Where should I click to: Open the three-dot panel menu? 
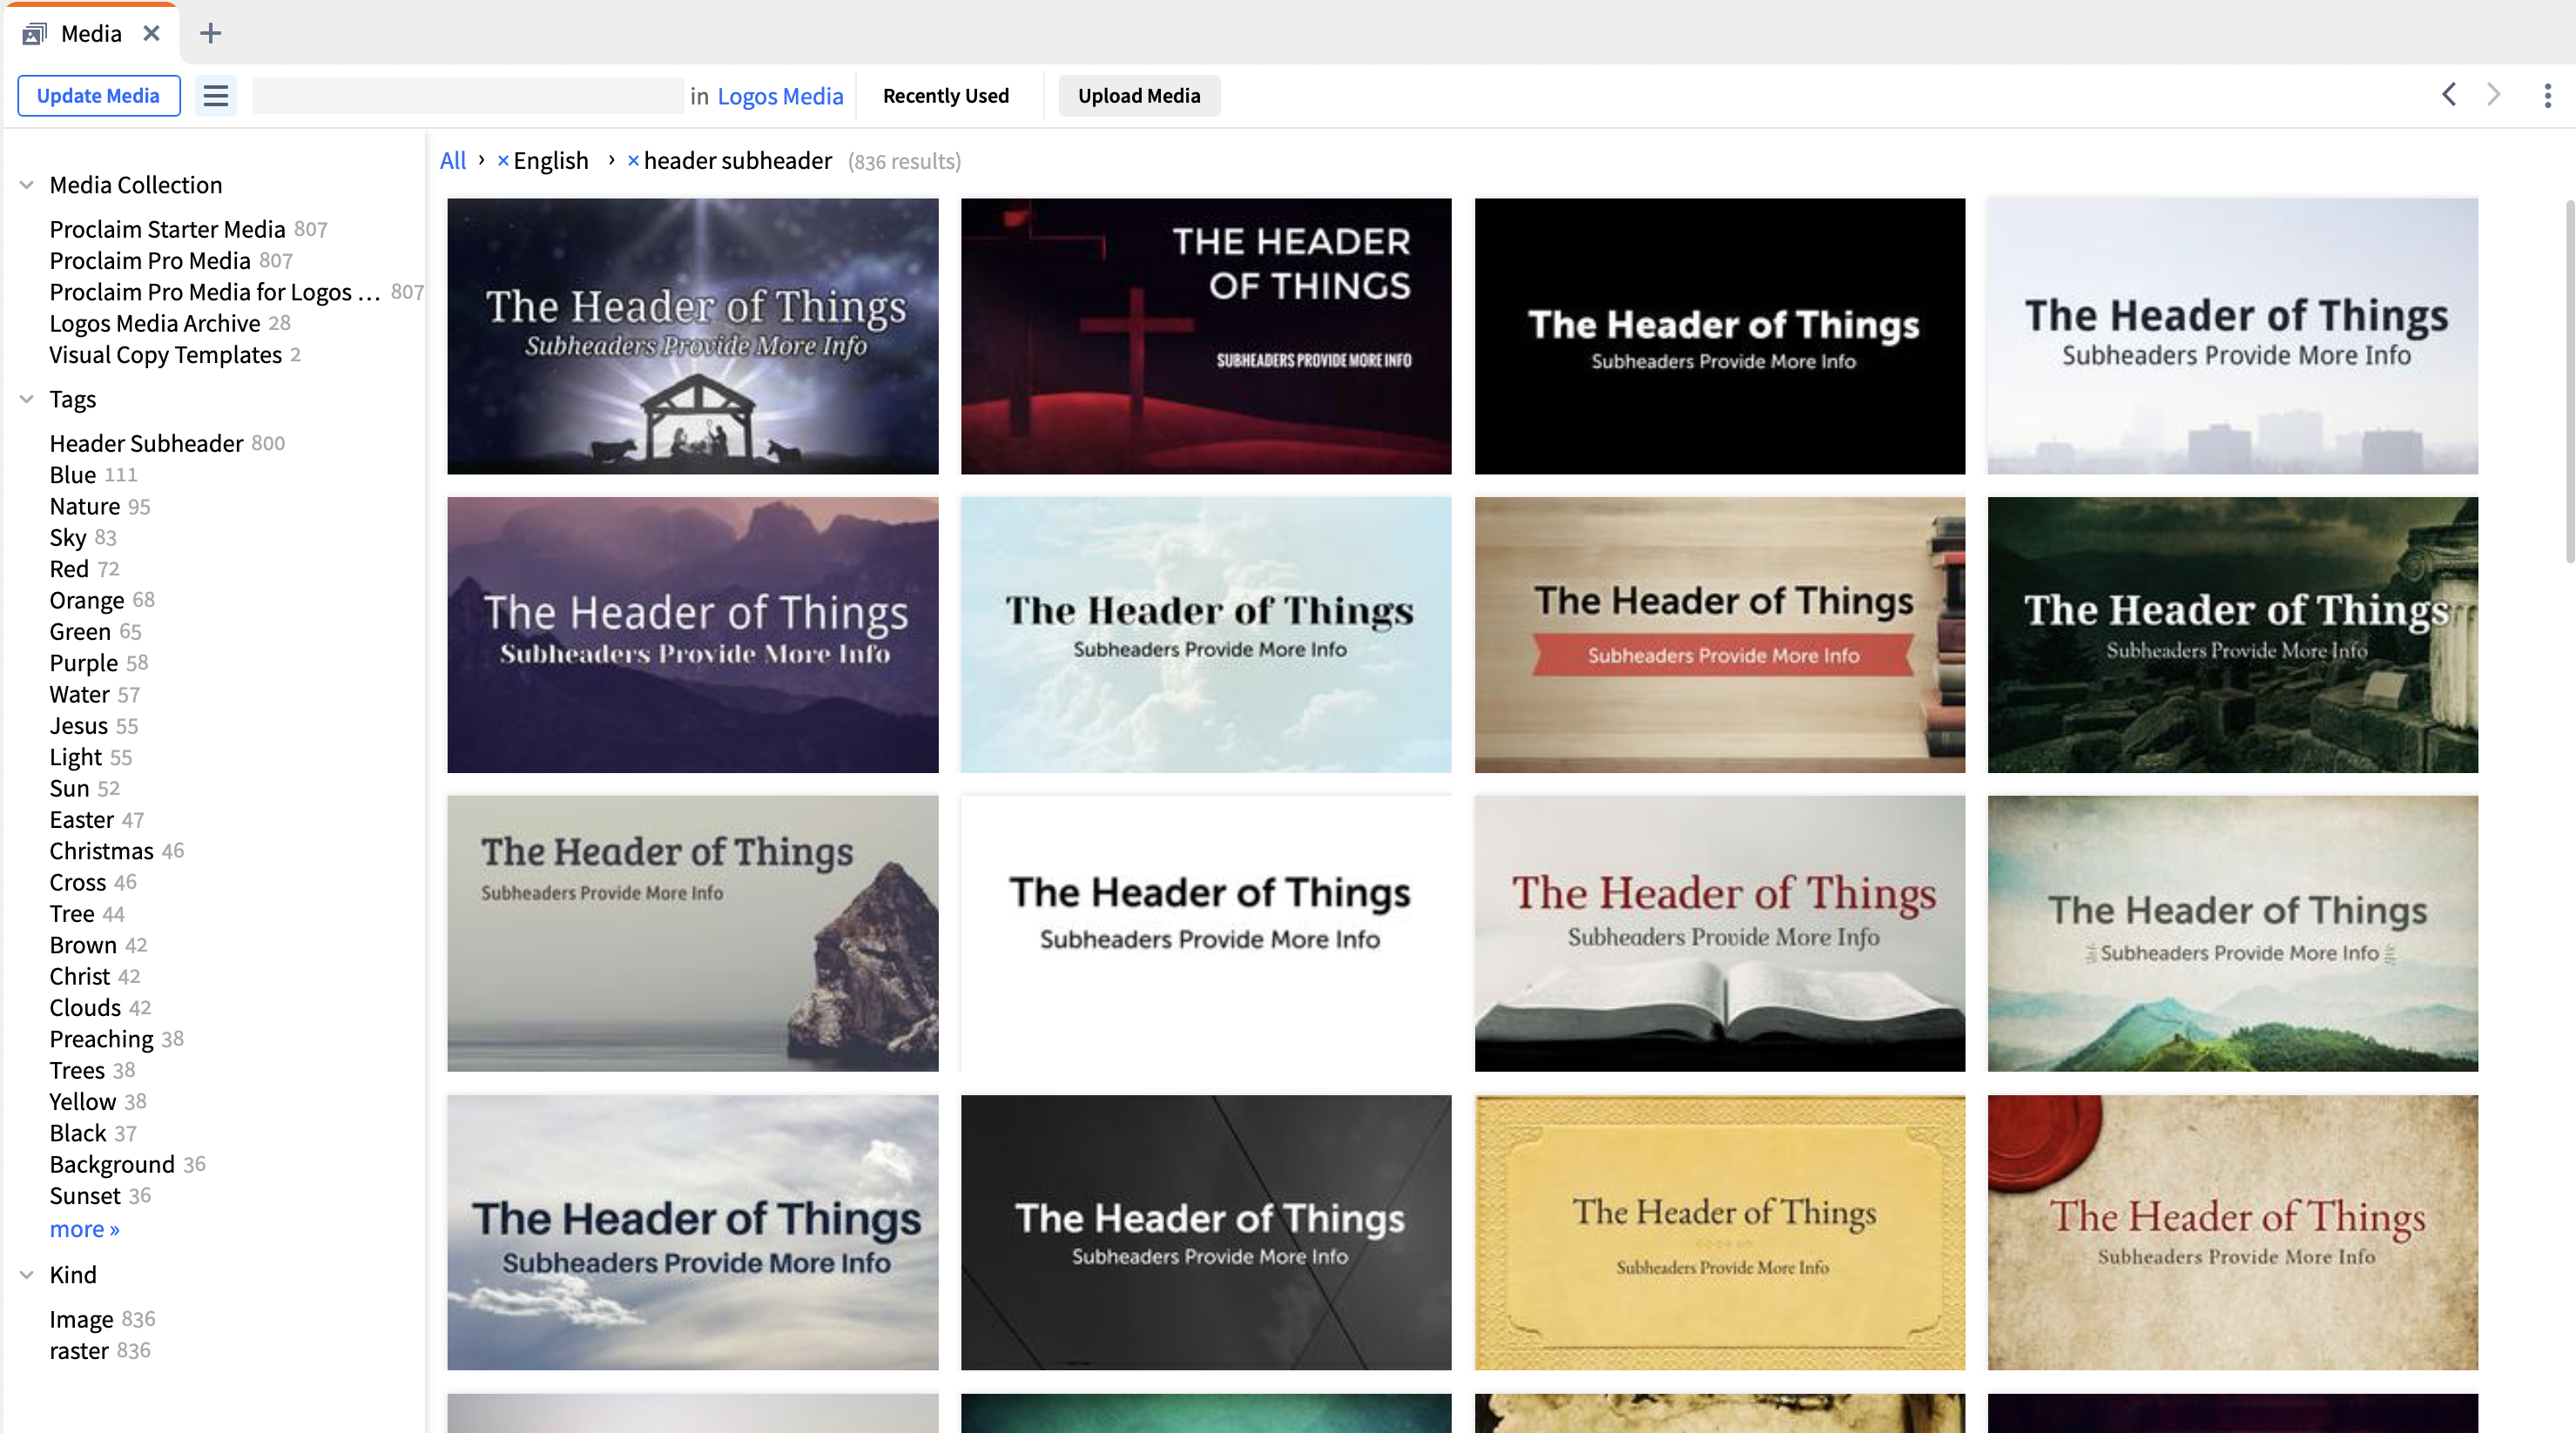pos(2547,96)
